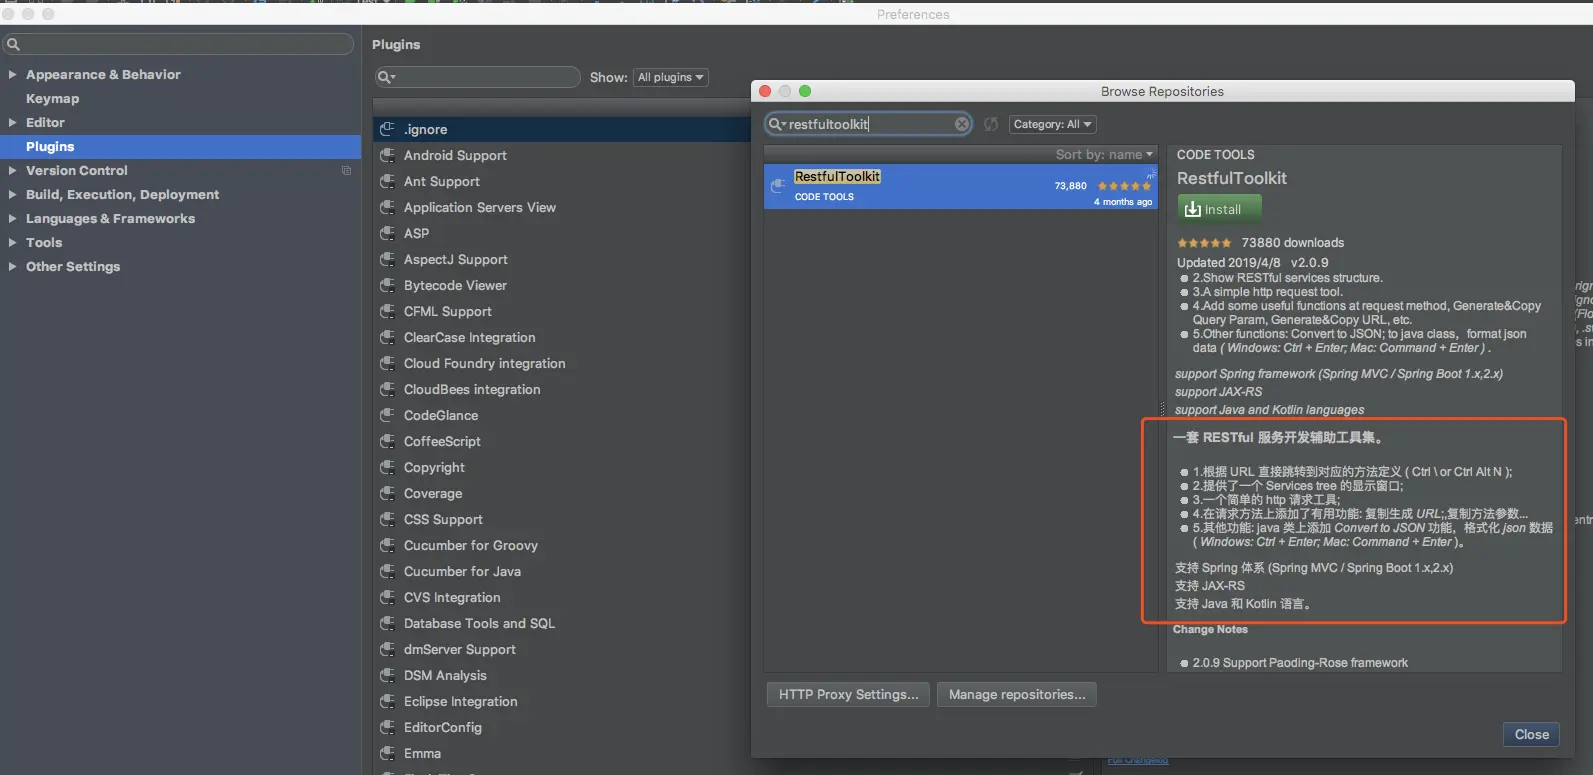Screen dimensions: 1593x775
Task: Install the RestfulToolkit plugin
Action: click(x=1219, y=209)
